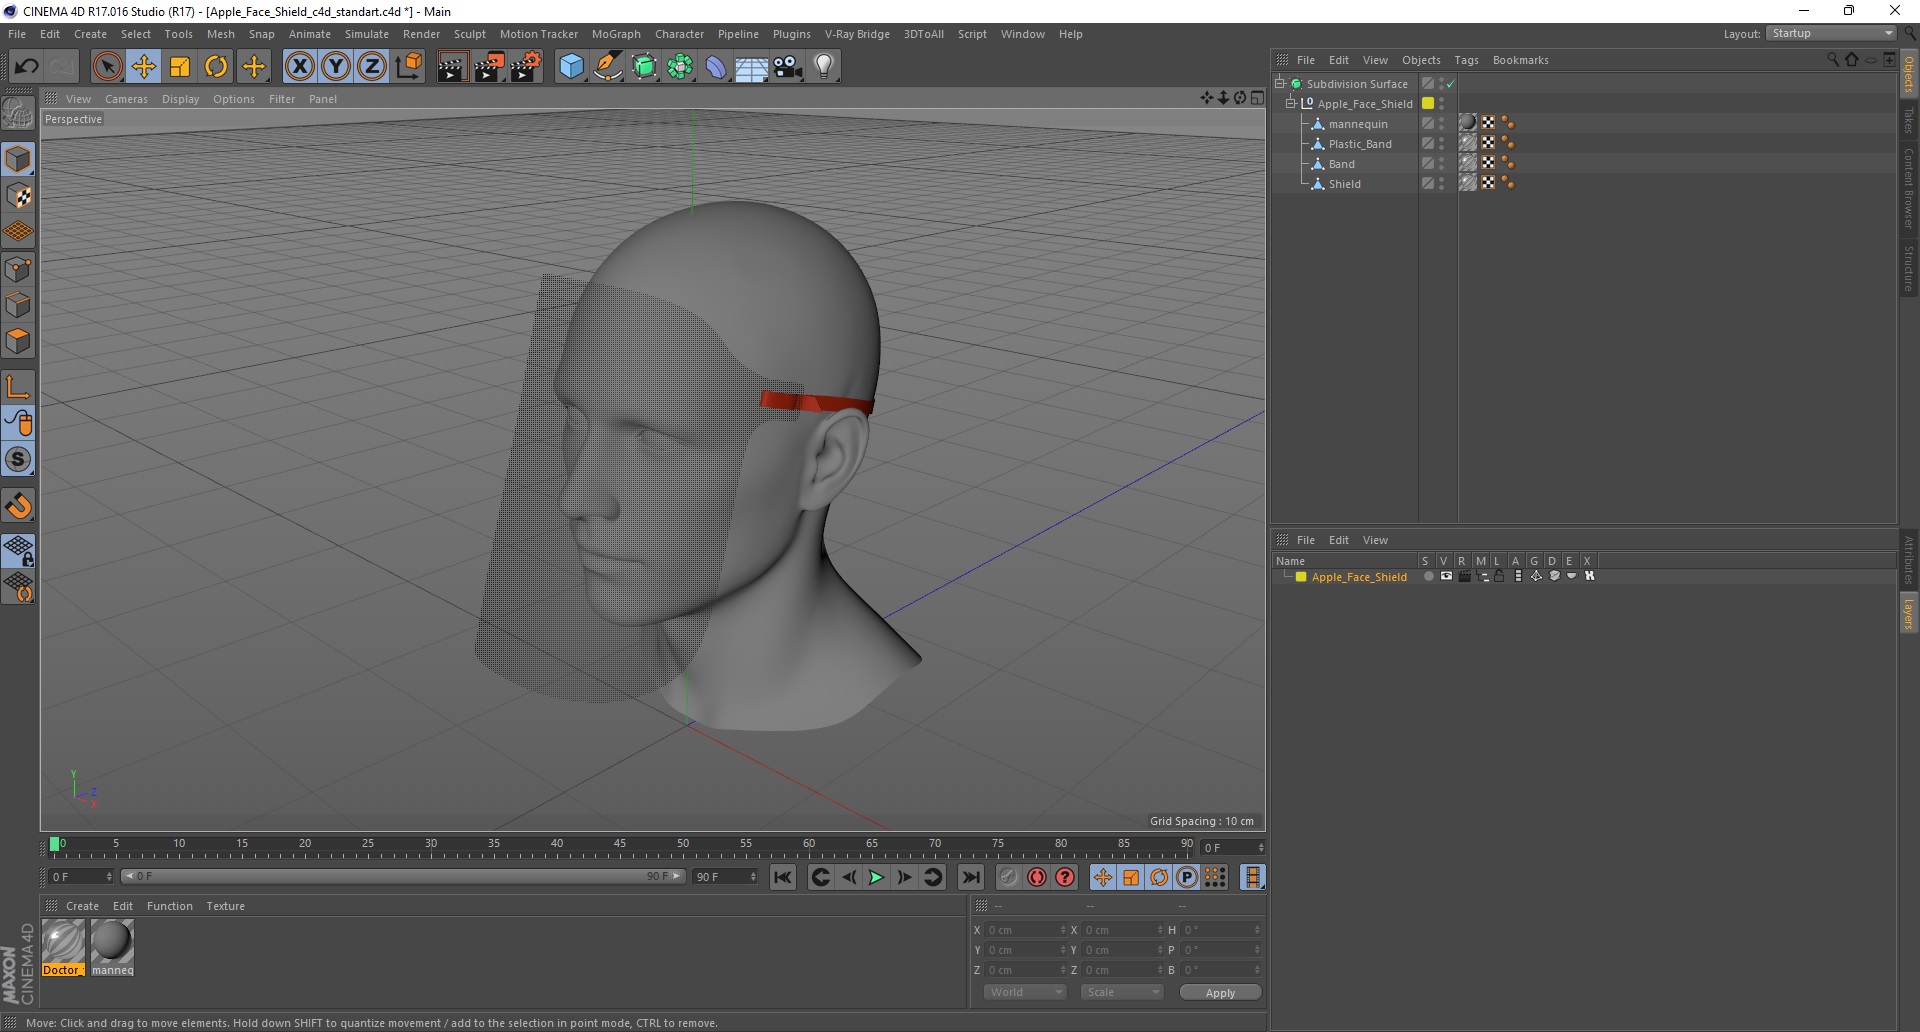
Task: Add a light object
Action: (x=824, y=67)
